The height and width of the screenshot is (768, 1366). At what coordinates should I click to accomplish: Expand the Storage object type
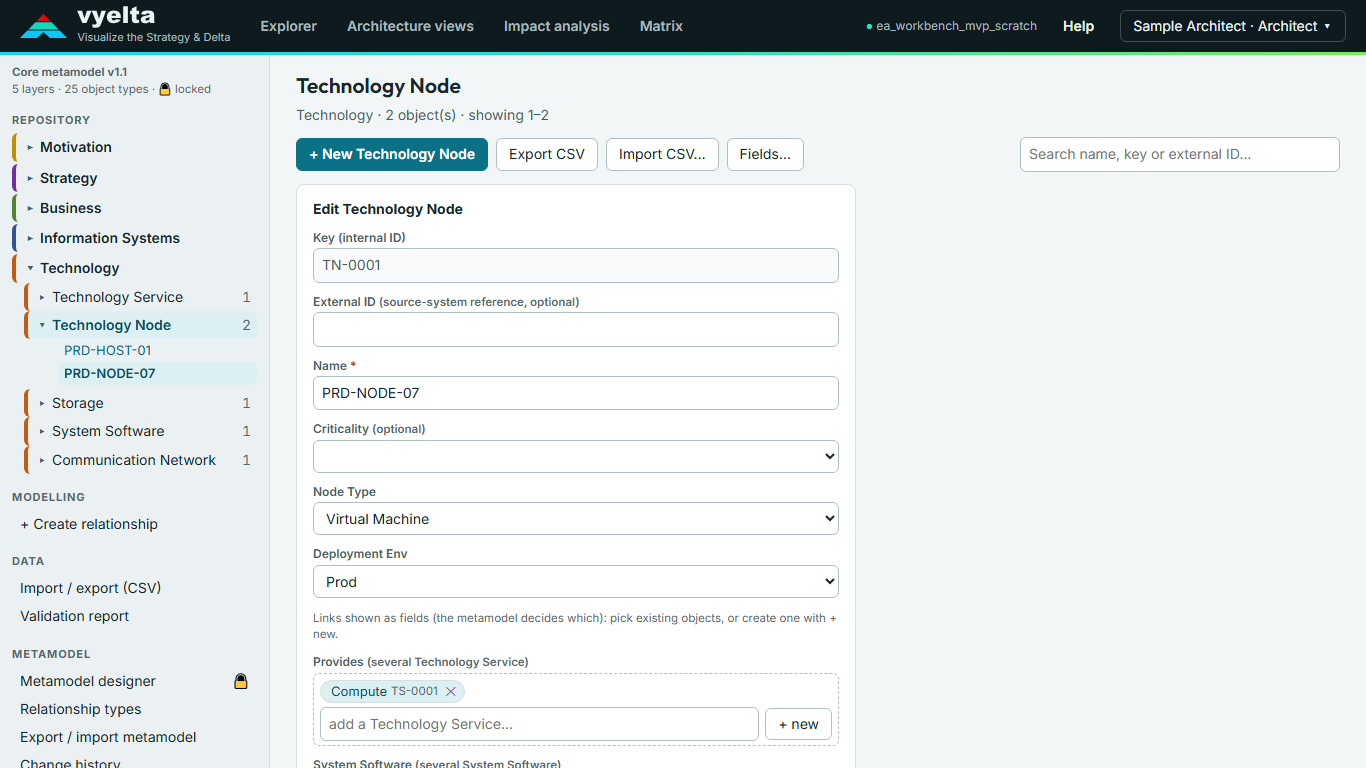coord(42,403)
